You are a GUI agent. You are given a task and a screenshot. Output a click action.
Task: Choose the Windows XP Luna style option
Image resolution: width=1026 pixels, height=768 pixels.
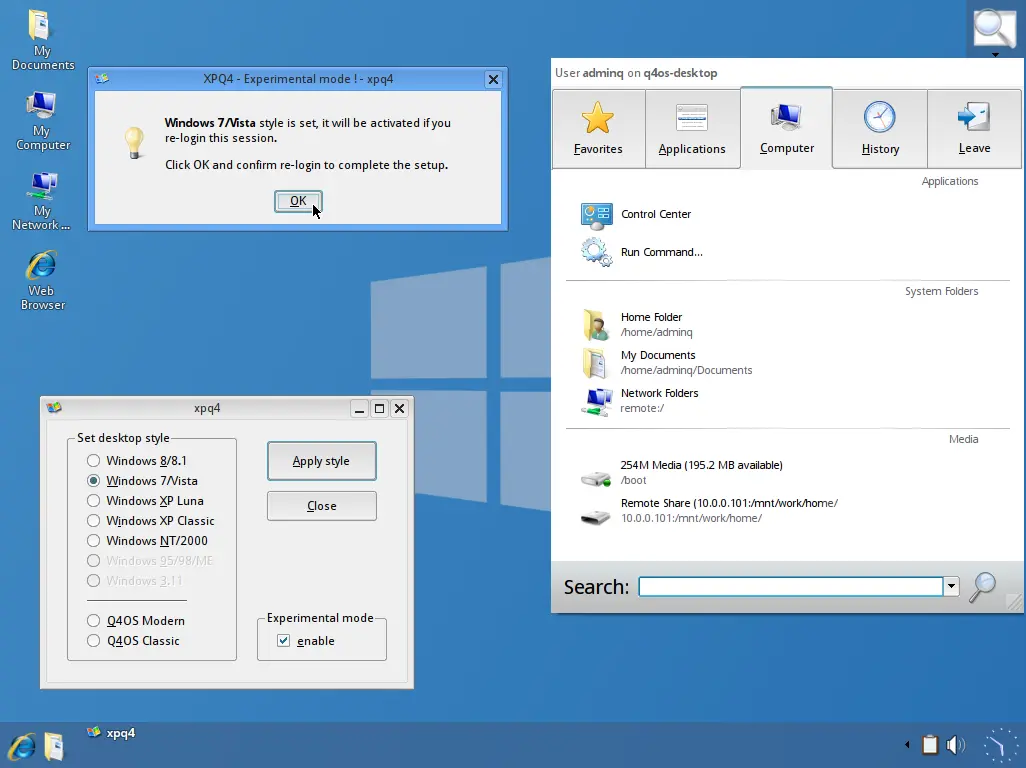click(x=94, y=501)
